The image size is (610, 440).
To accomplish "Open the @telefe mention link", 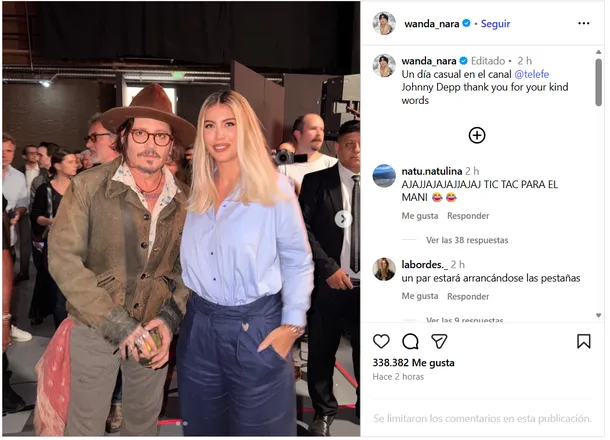I will coord(531,74).
